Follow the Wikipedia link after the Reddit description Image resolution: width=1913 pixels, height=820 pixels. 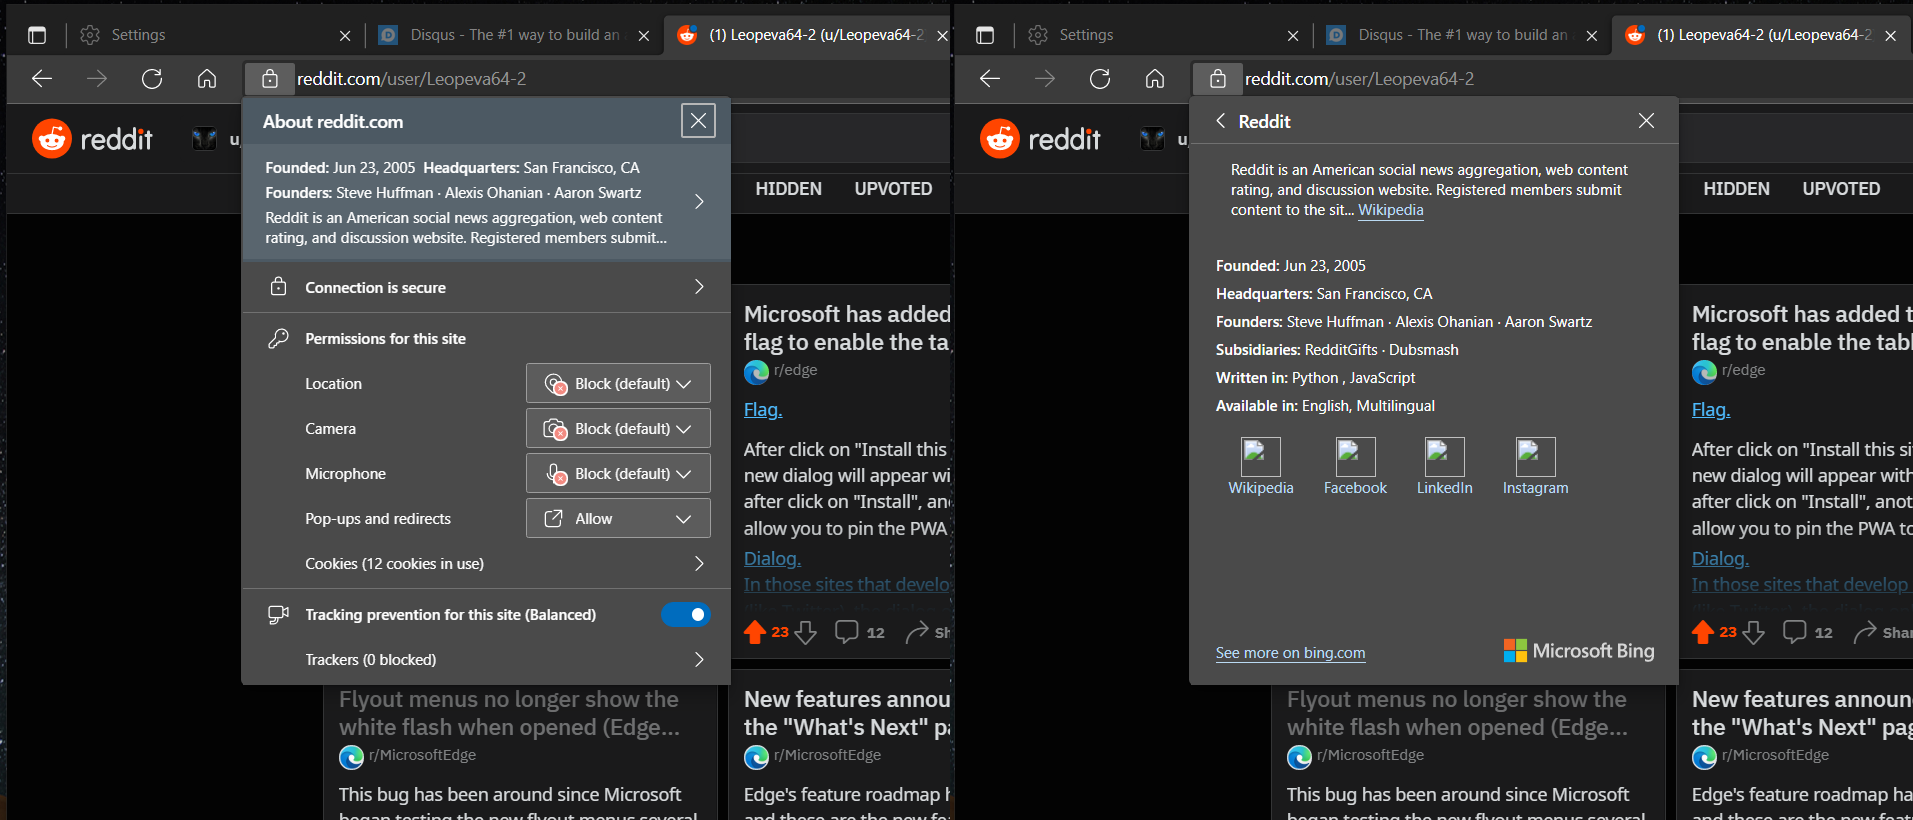1390,210
